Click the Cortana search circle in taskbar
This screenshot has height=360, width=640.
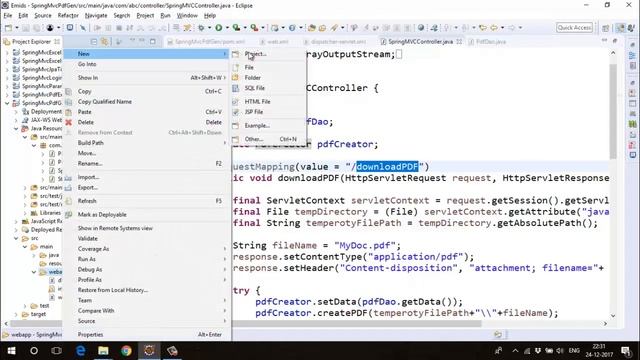point(34,351)
